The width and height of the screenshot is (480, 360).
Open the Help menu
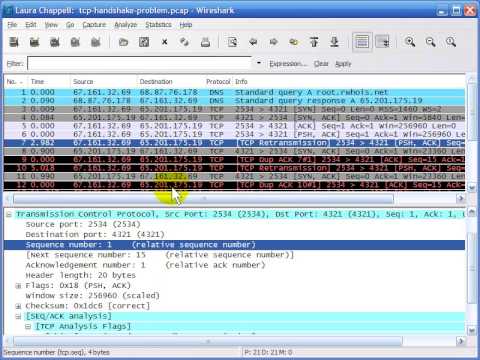click(186, 25)
